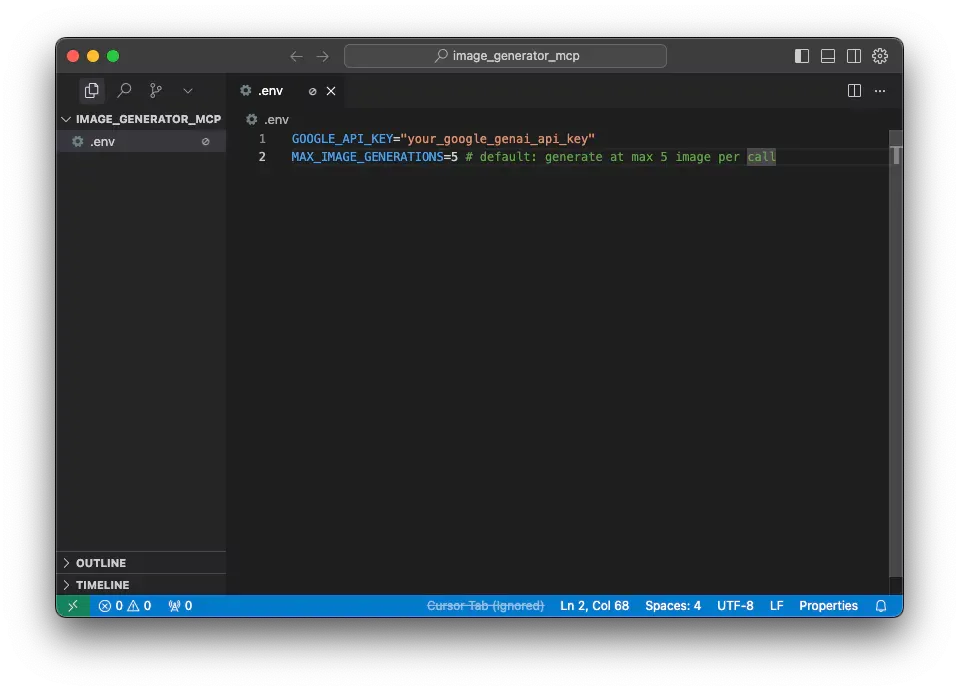
Task: Click the macOS yellow minimize button
Action: point(93,56)
